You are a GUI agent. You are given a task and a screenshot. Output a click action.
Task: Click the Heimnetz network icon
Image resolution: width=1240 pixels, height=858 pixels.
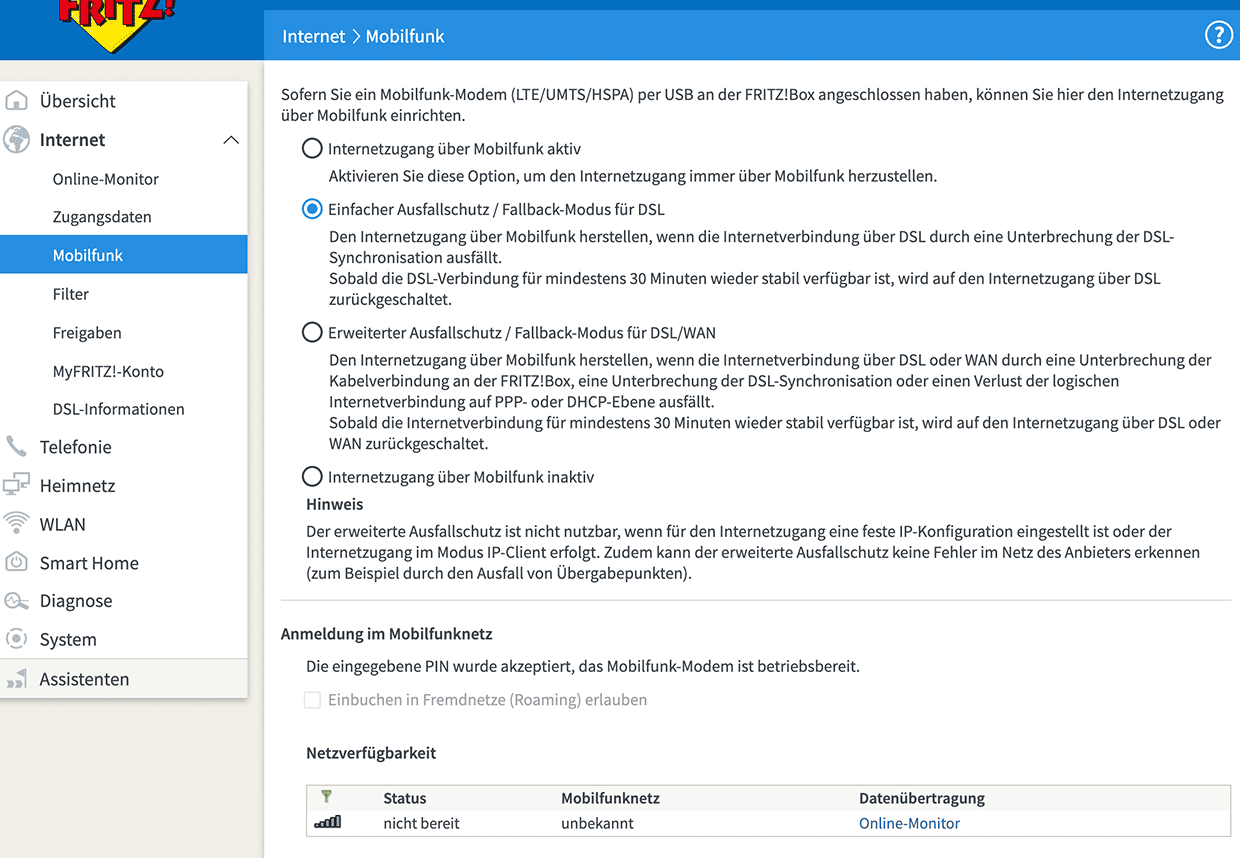click(17, 486)
